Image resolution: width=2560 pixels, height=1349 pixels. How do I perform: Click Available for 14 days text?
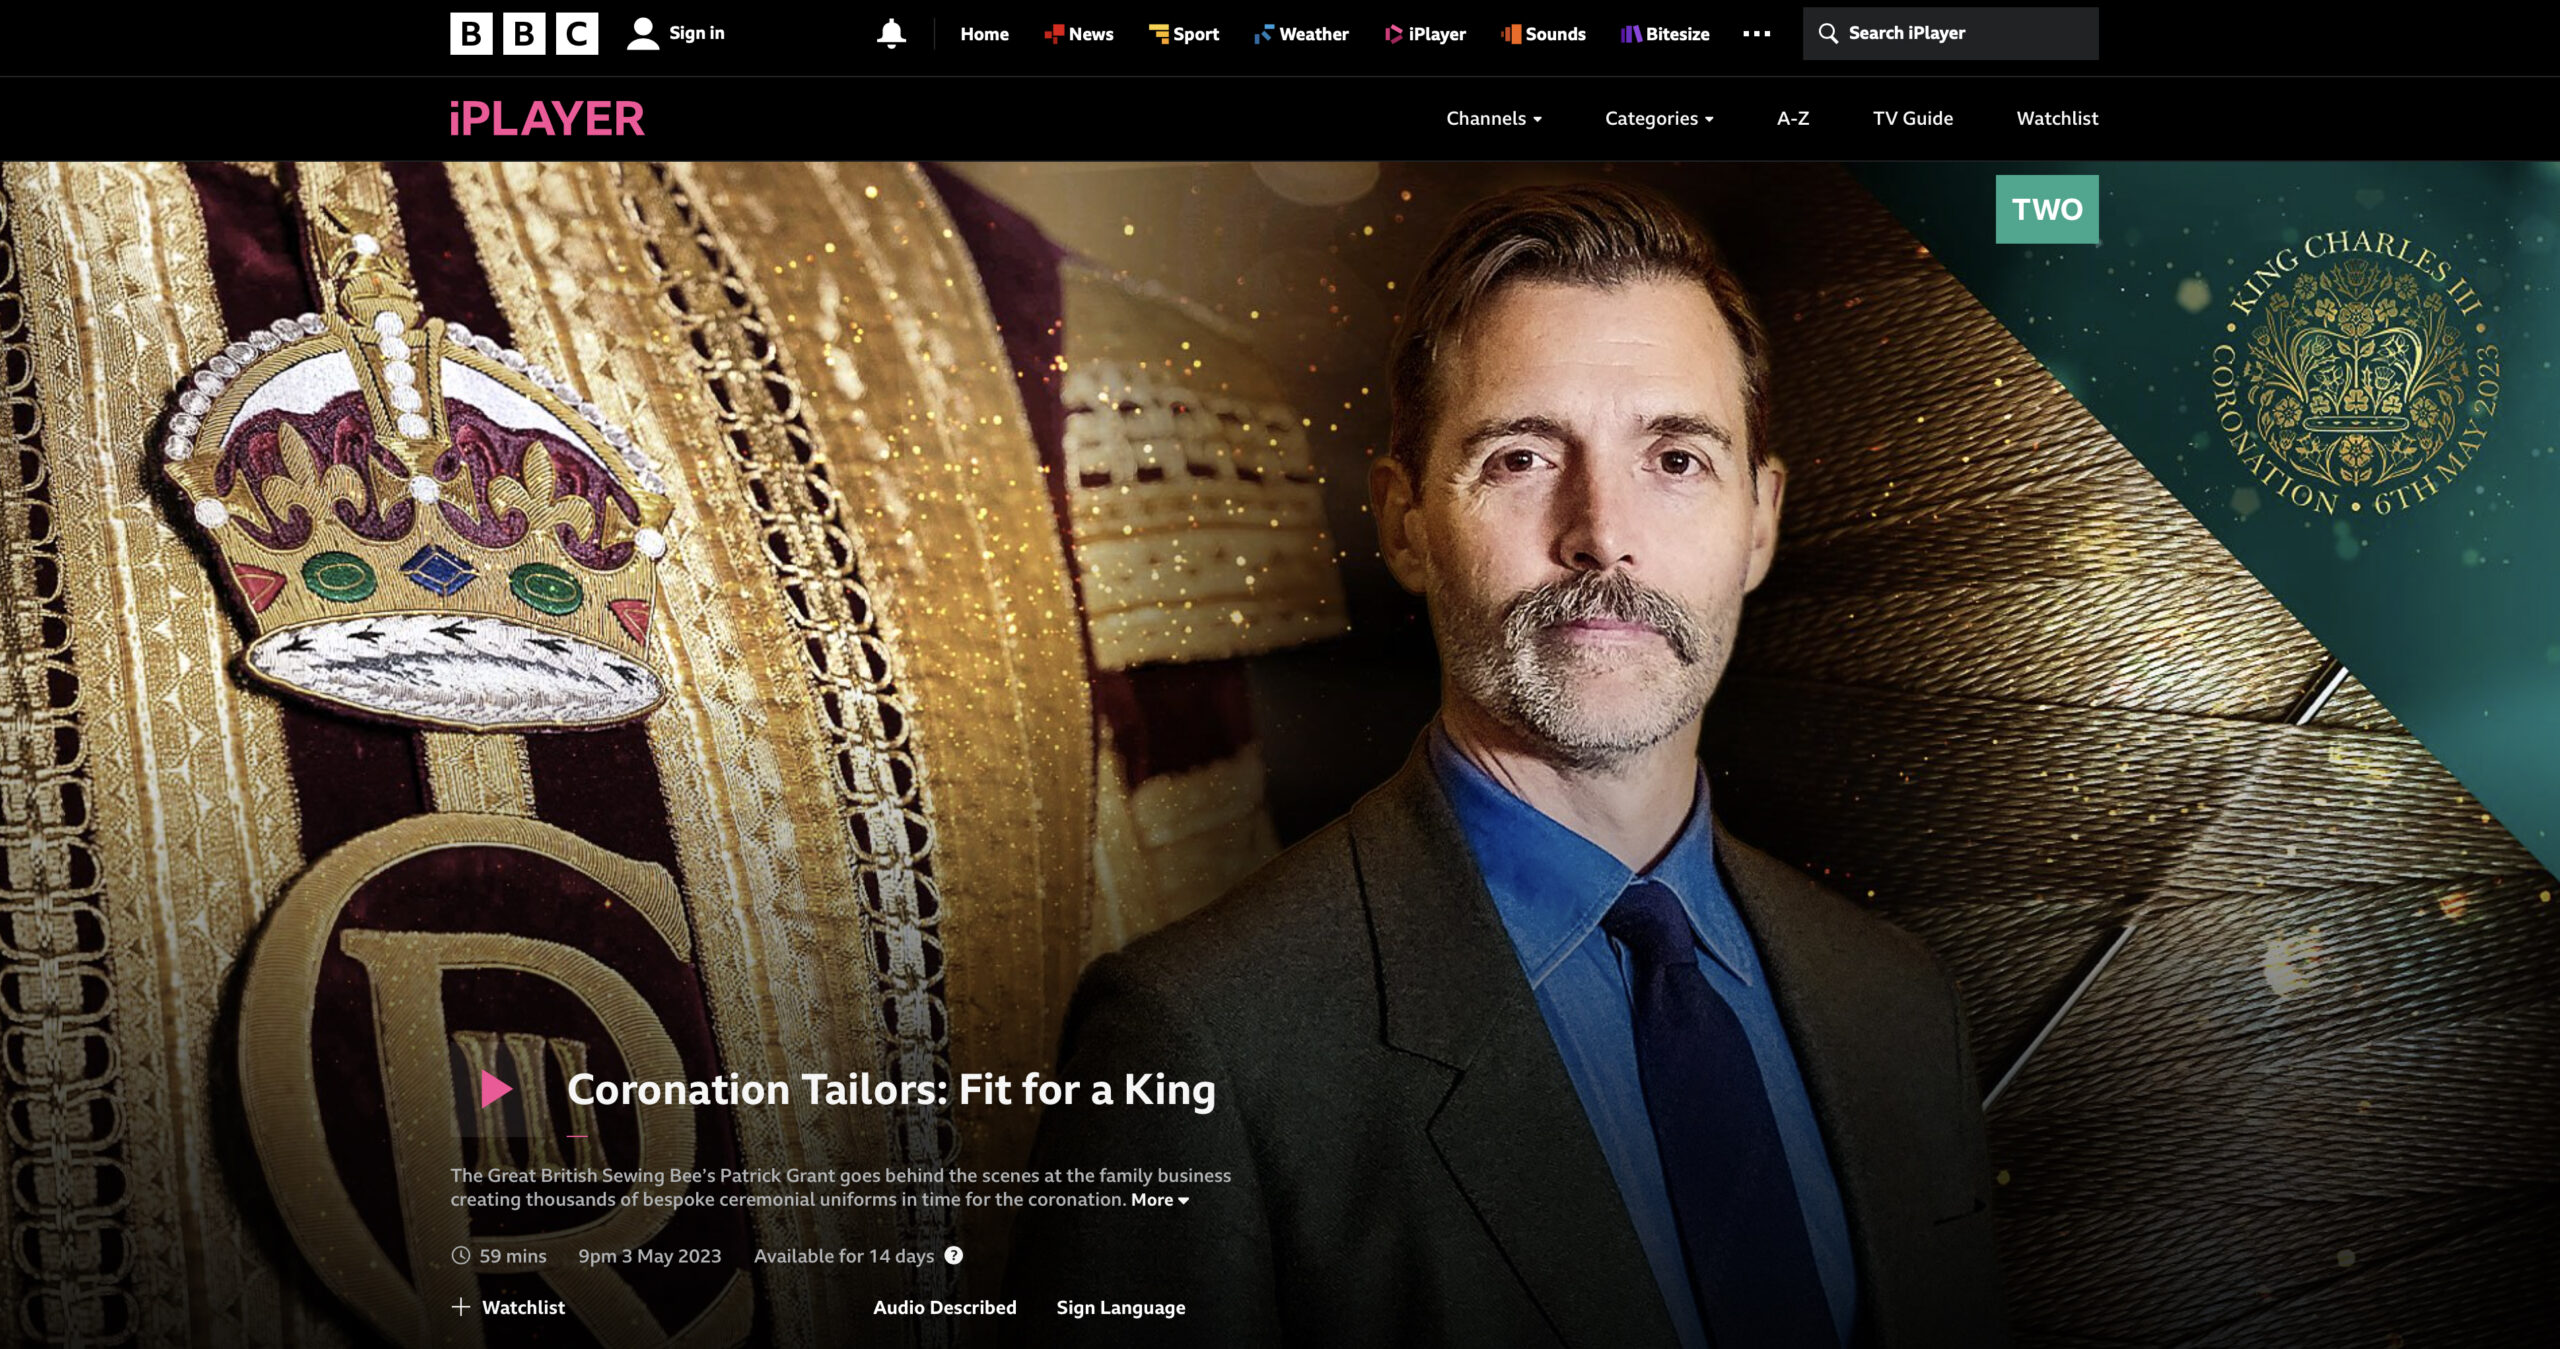click(843, 1255)
